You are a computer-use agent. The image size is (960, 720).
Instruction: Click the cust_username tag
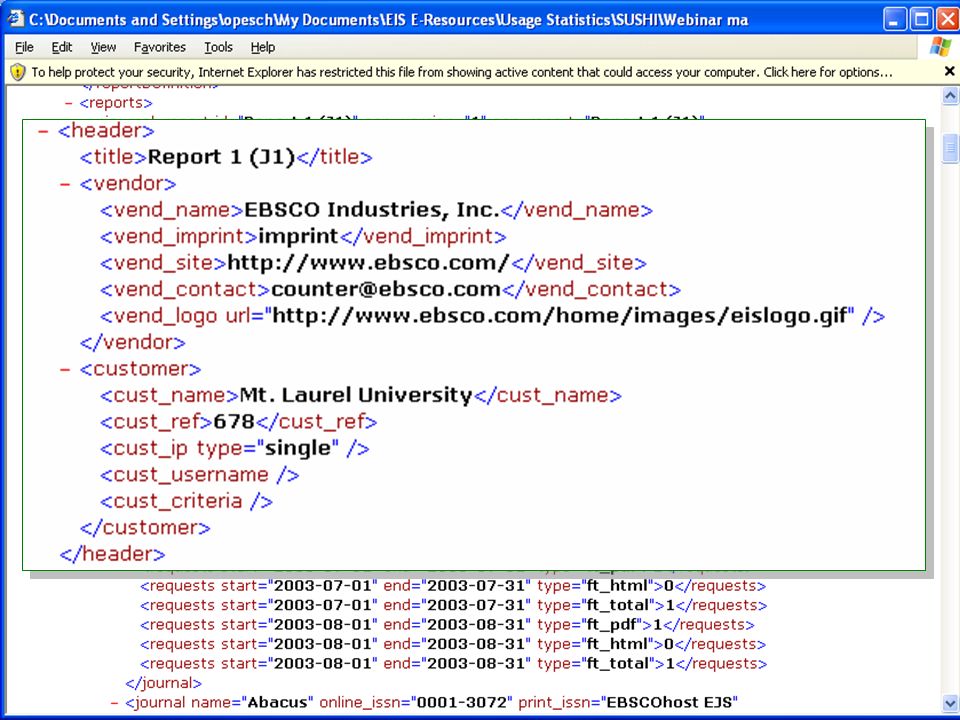coord(200,475)
